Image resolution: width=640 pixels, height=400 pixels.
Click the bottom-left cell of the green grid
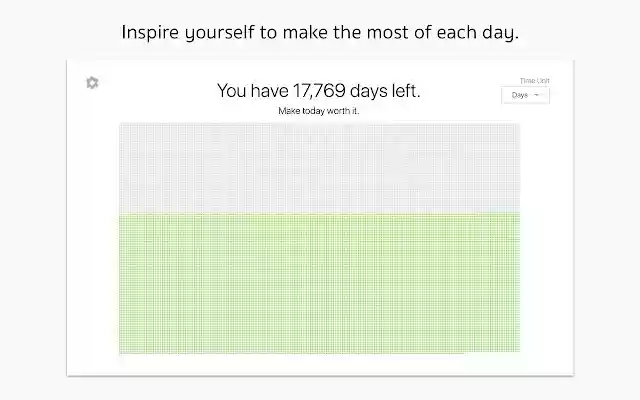tap(121, 352)
